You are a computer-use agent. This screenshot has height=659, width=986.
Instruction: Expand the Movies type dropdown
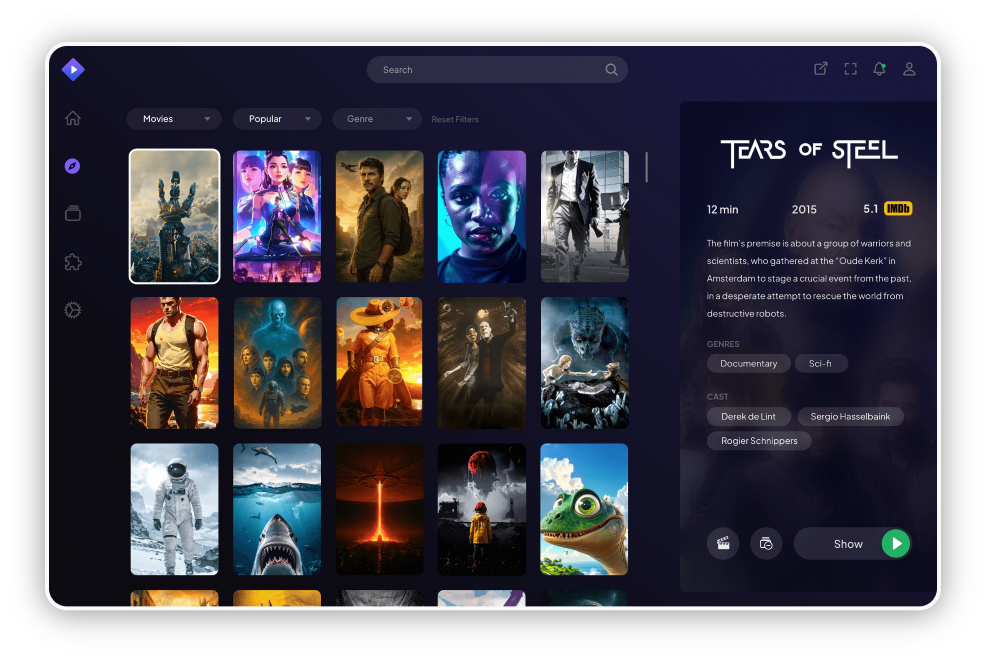(x=174, y=119)
